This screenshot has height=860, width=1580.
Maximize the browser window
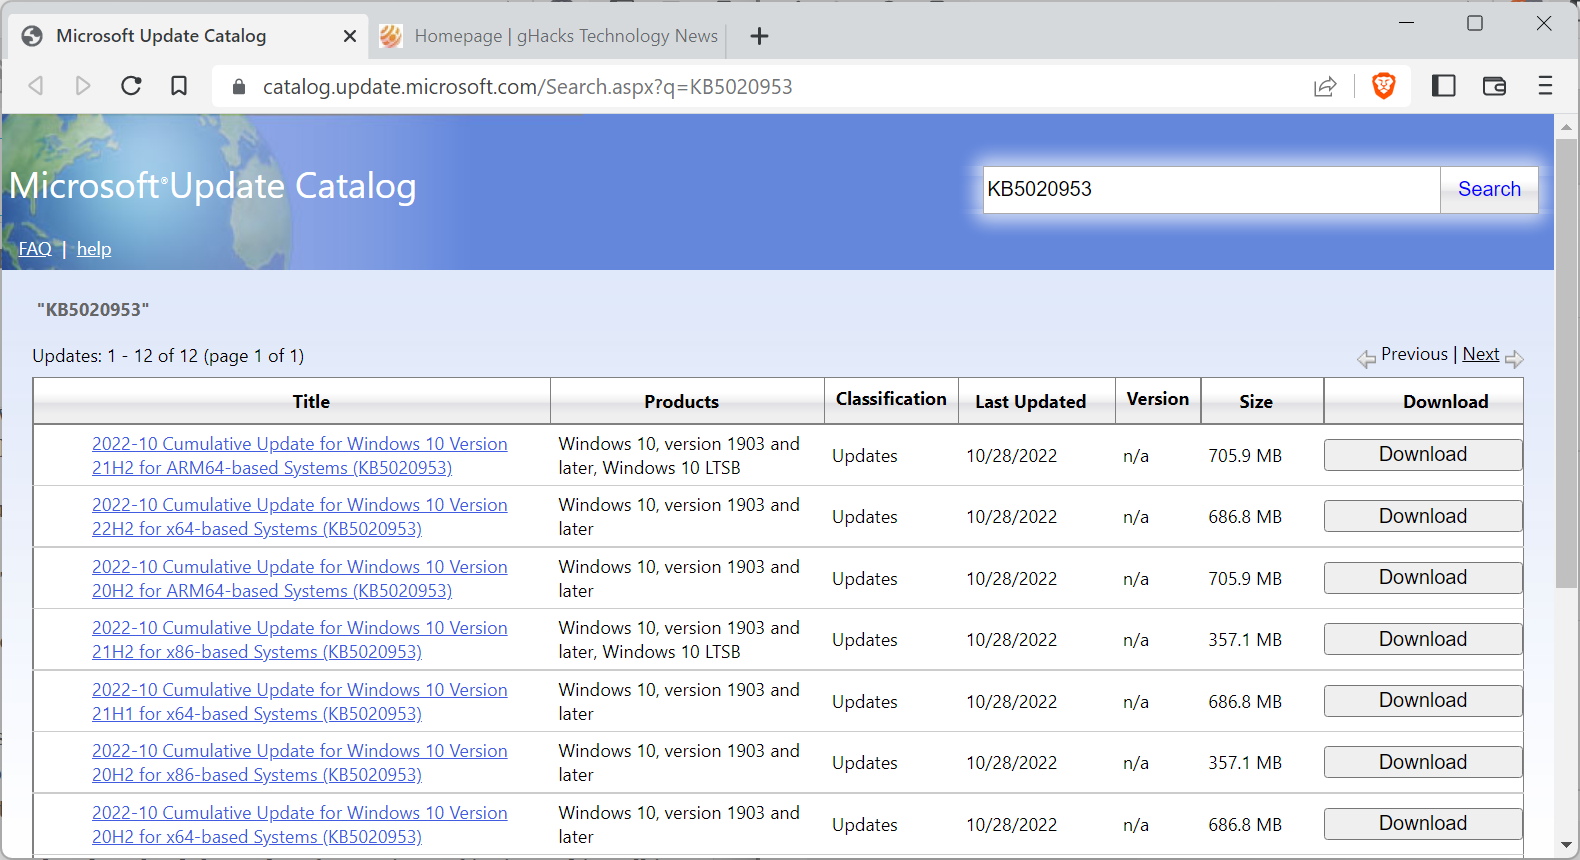pos(1475,23)
